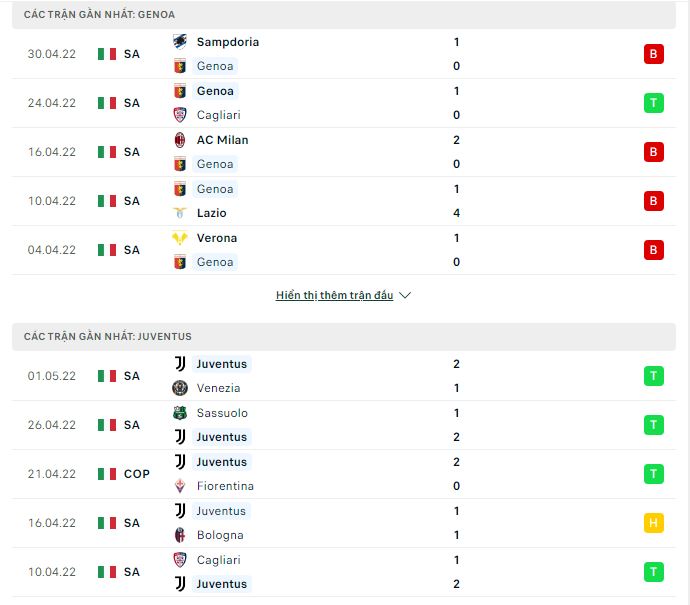Click the Bologna club crest icon
The height and width of the screenshot is (605, 690).
coord(180,535)
